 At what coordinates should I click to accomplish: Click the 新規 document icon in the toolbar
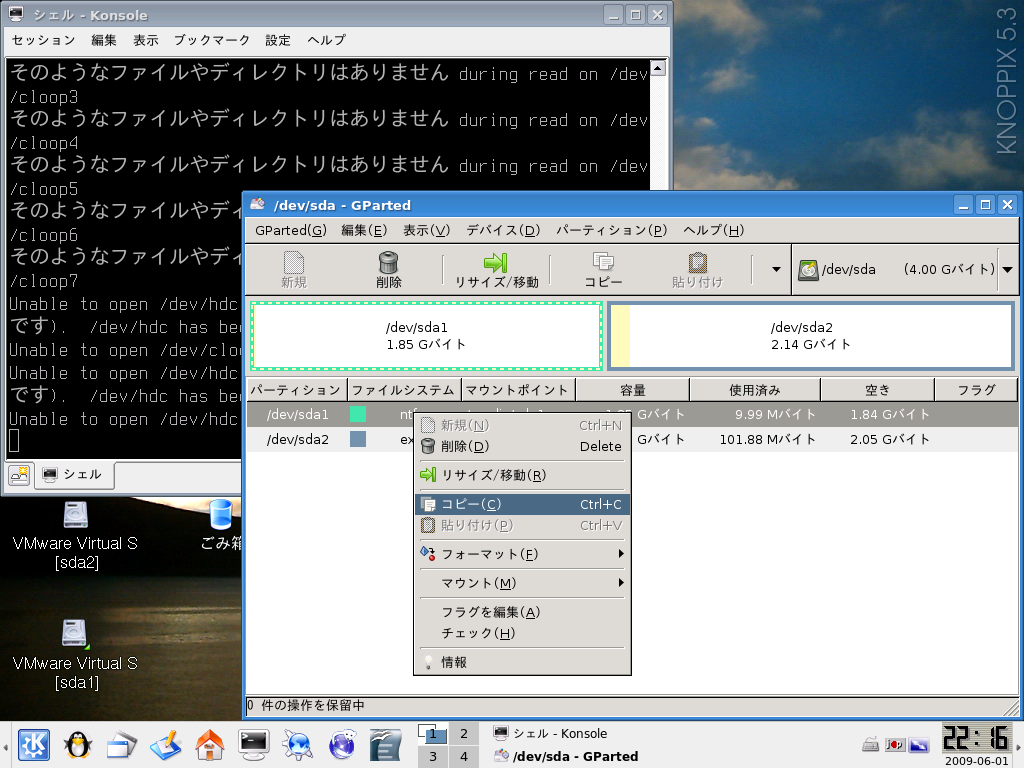click(294, 262)
